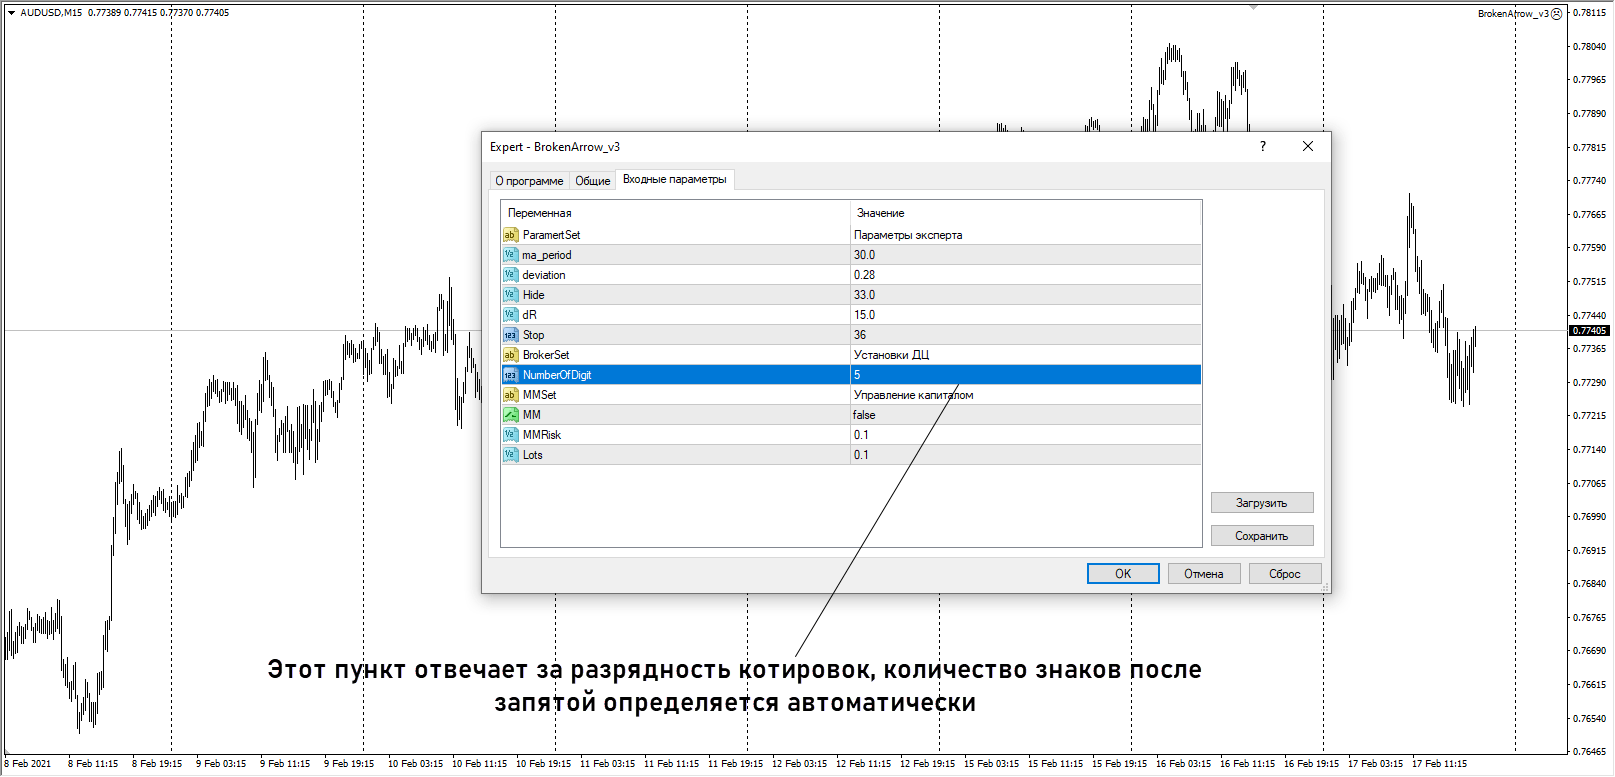The height and width of the screenshot is (777, 1615).
Task: Select the deviation value 0.28 field
Action: 1024,275
